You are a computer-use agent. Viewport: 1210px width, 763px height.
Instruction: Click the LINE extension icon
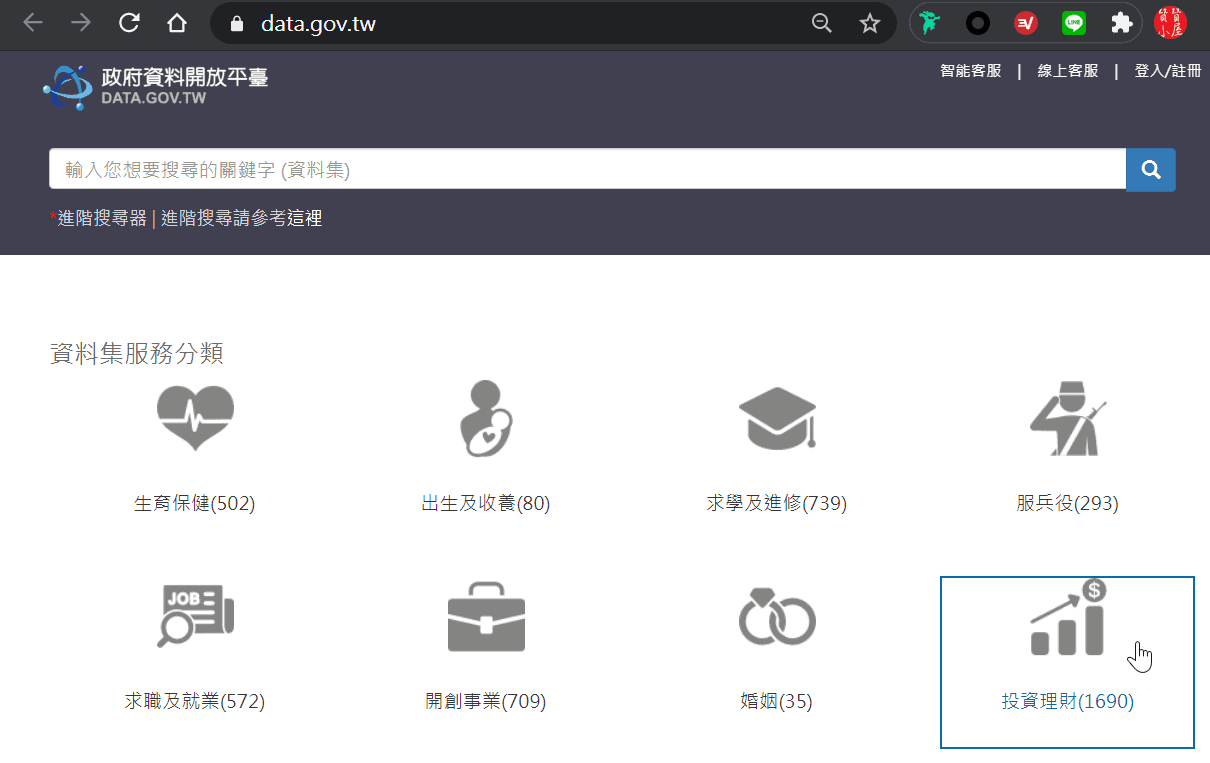pyautogui.click(x=1074, y=23)
